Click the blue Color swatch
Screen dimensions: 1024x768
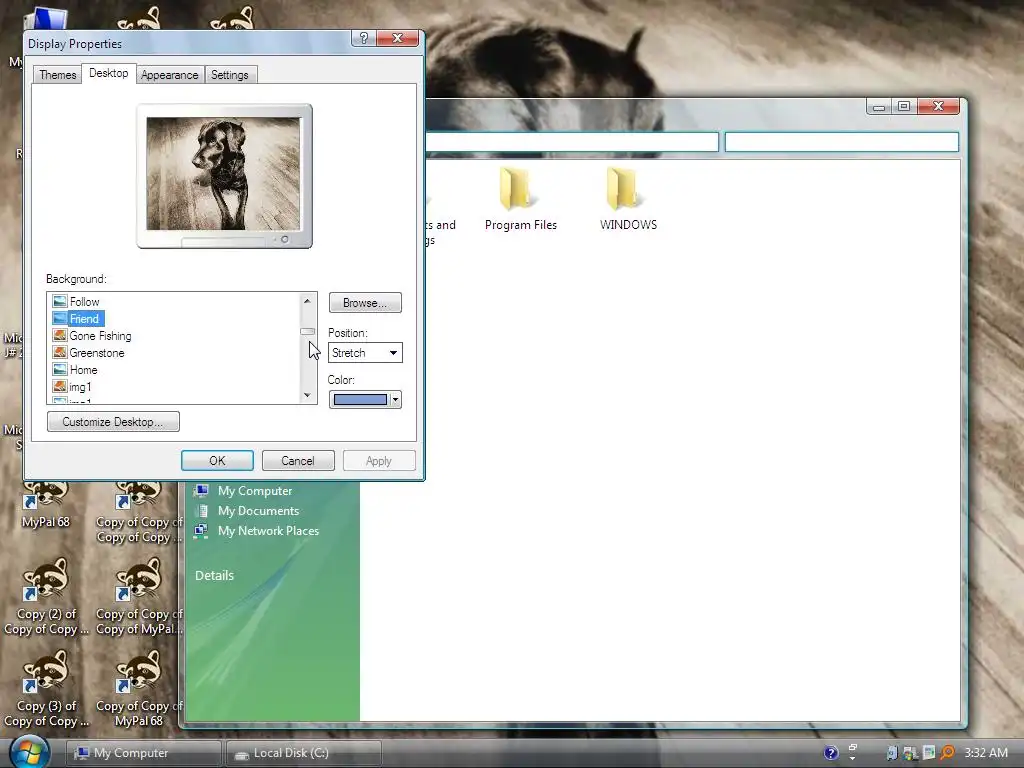coord(360,400)
